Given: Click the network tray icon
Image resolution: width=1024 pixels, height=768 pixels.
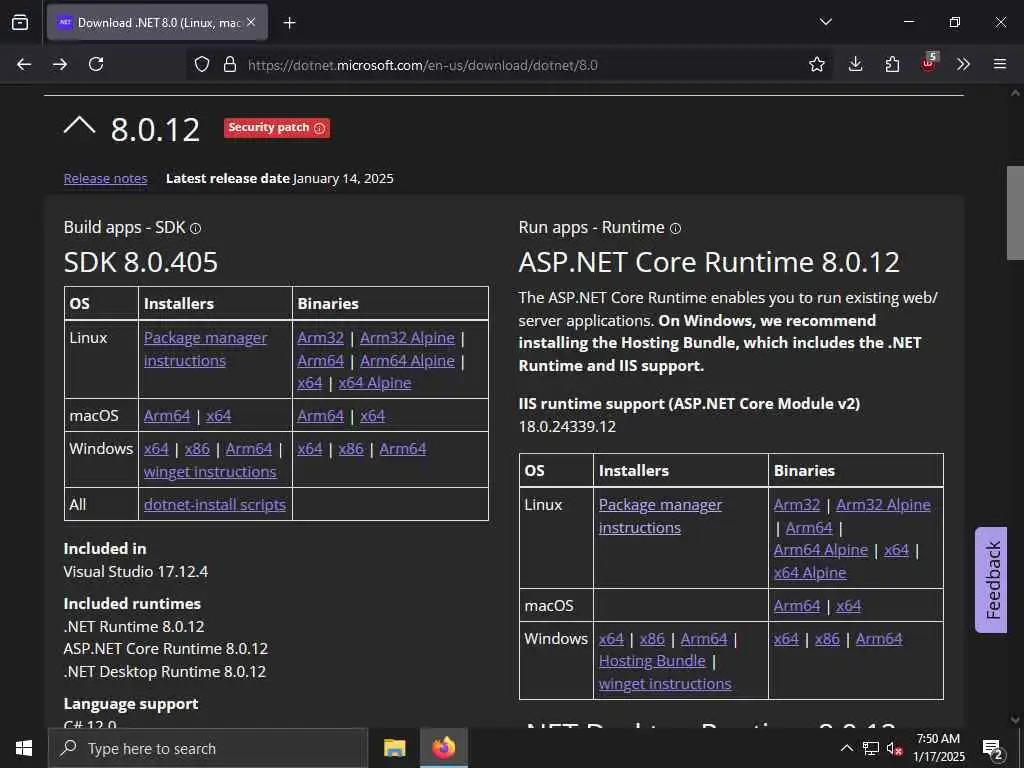Looking at the screenshot, I should coord(871,748).
